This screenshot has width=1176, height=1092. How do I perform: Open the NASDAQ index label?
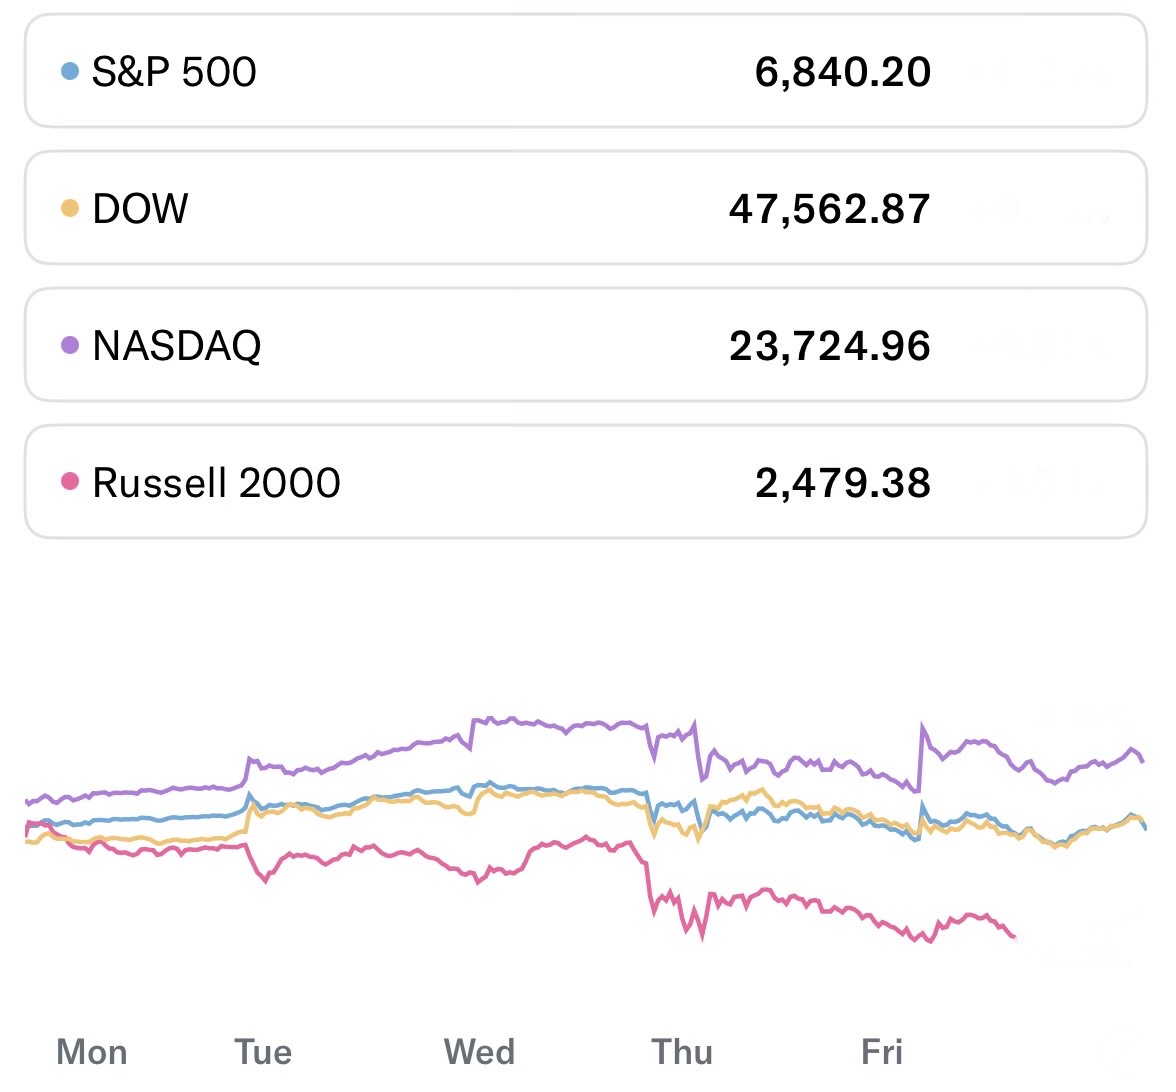176,346
